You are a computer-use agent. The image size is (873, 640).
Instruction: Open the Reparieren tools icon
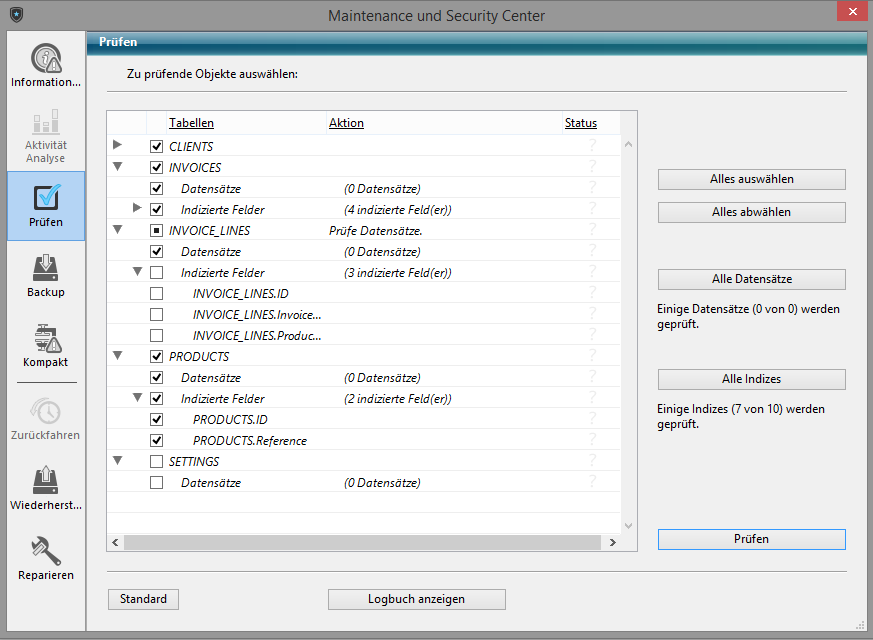(46, 552)
